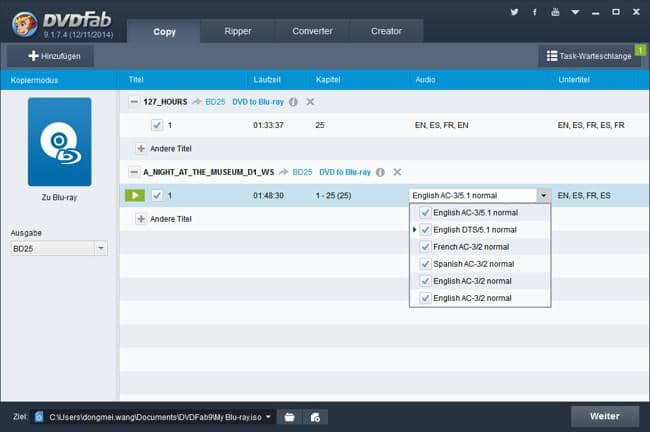
Task: Click DVD to Blu-ray link for A_NIGHT_AT_THE_MUSEUM
Action: coord(345,172)
